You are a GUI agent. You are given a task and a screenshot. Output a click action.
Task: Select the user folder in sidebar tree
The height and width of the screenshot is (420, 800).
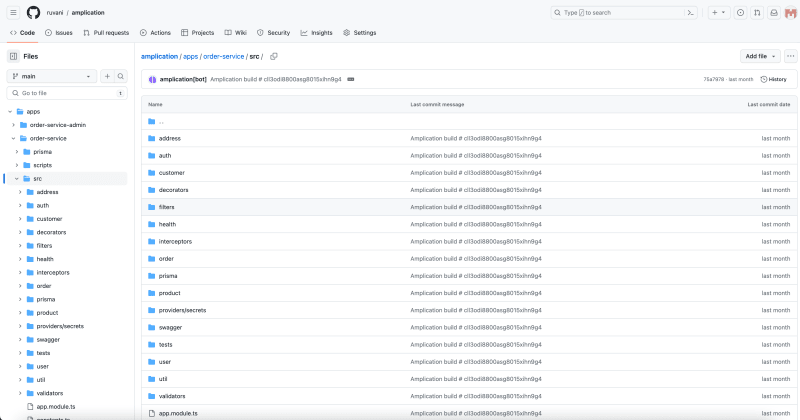pos(43,366)
